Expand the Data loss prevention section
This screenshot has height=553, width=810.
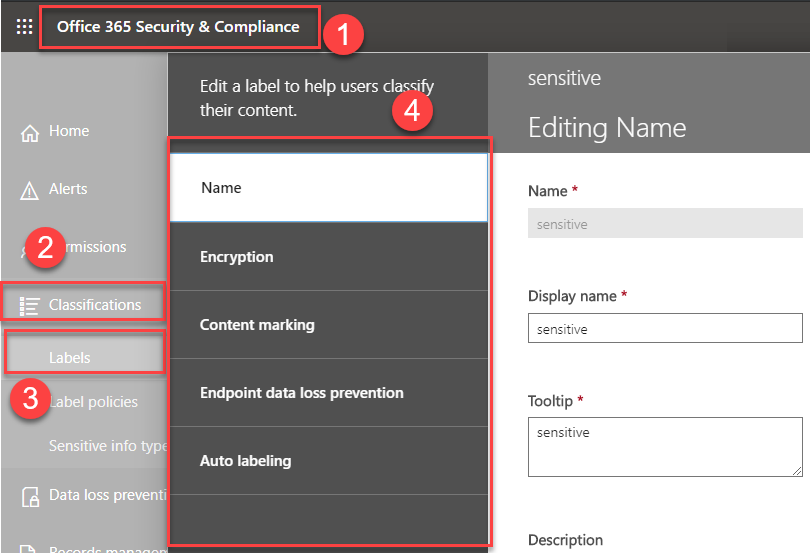pyautogui.click(x=105, y=494)
